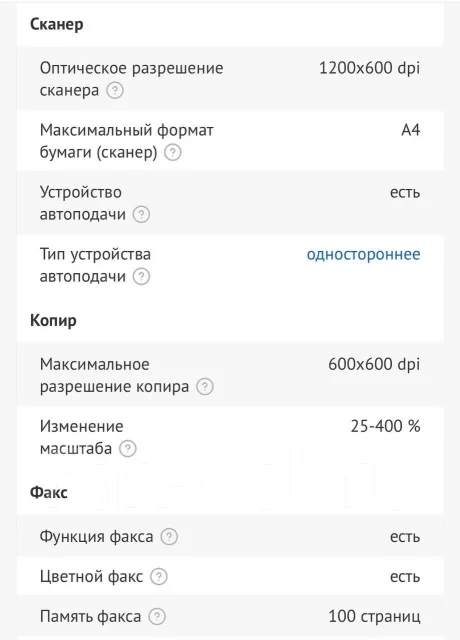
Task: Show tooltip icon for Функция факса
Action: tap(169, 537)
